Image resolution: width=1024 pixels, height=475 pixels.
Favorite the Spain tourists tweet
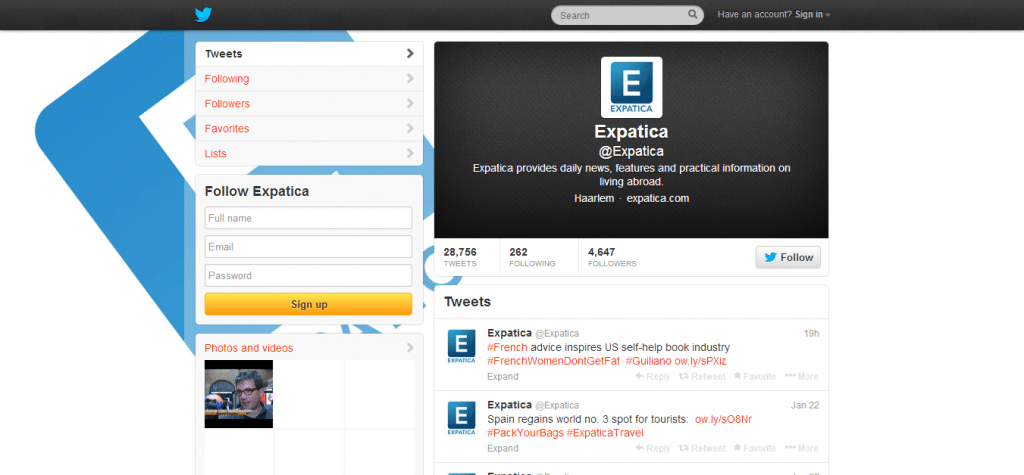(x=754, y=448)
